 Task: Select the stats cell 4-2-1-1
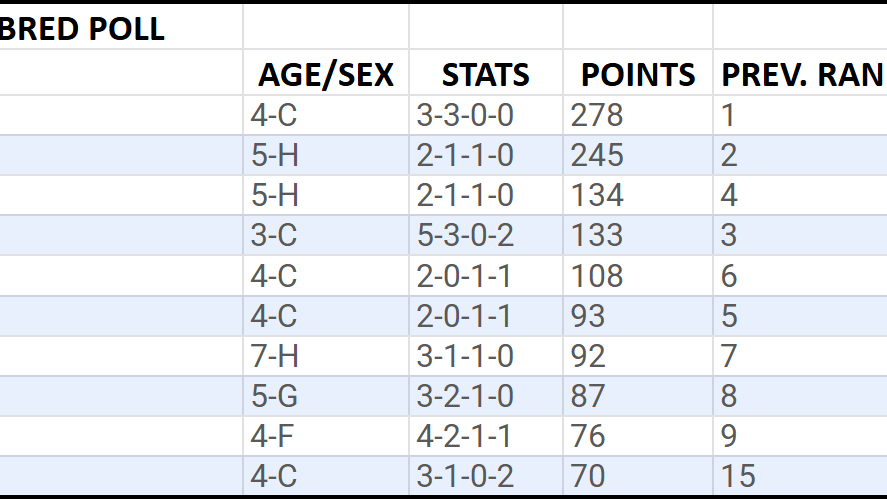point(486,437)
